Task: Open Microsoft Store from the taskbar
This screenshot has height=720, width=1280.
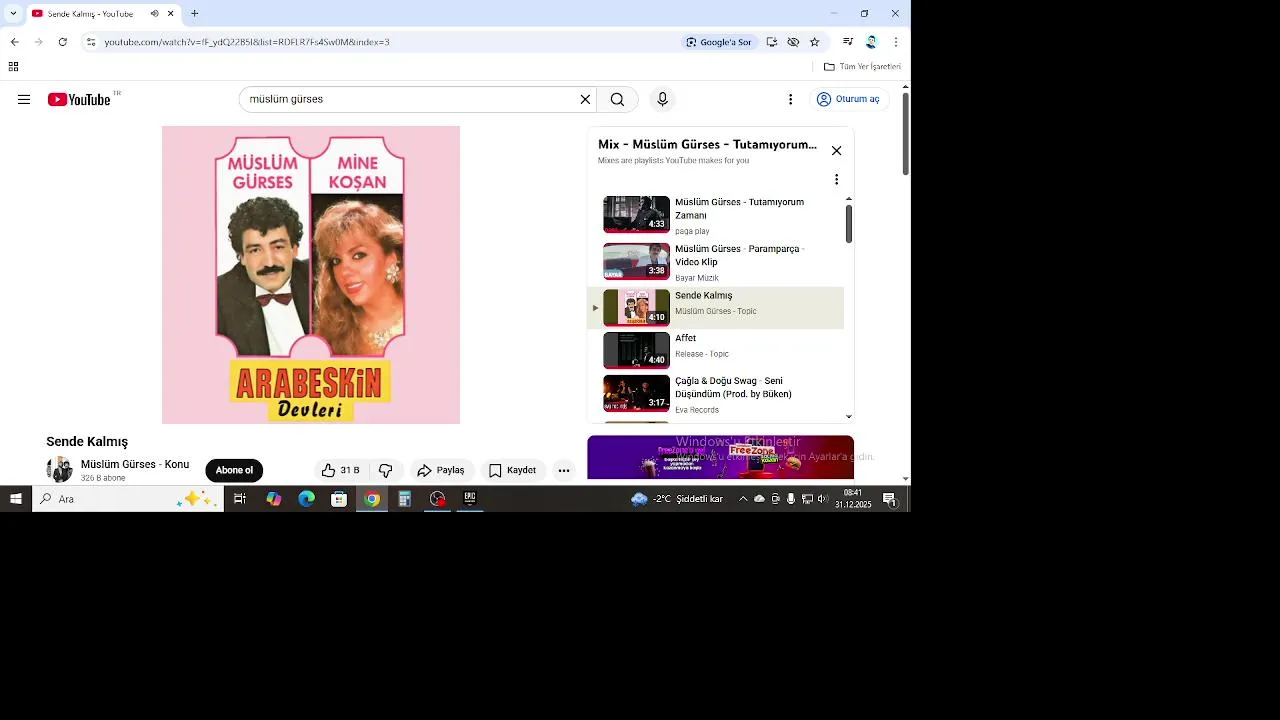Action: [x=339, y=499]
